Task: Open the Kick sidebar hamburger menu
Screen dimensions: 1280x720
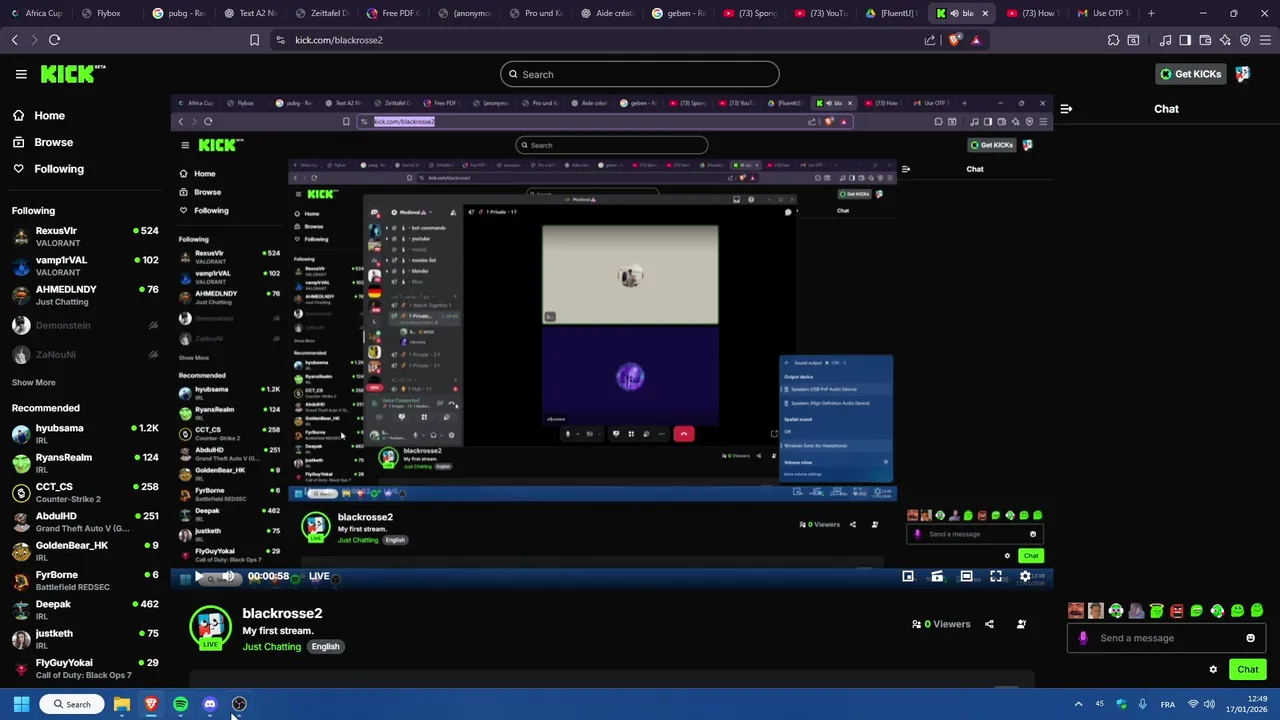Action: point(21,74)
